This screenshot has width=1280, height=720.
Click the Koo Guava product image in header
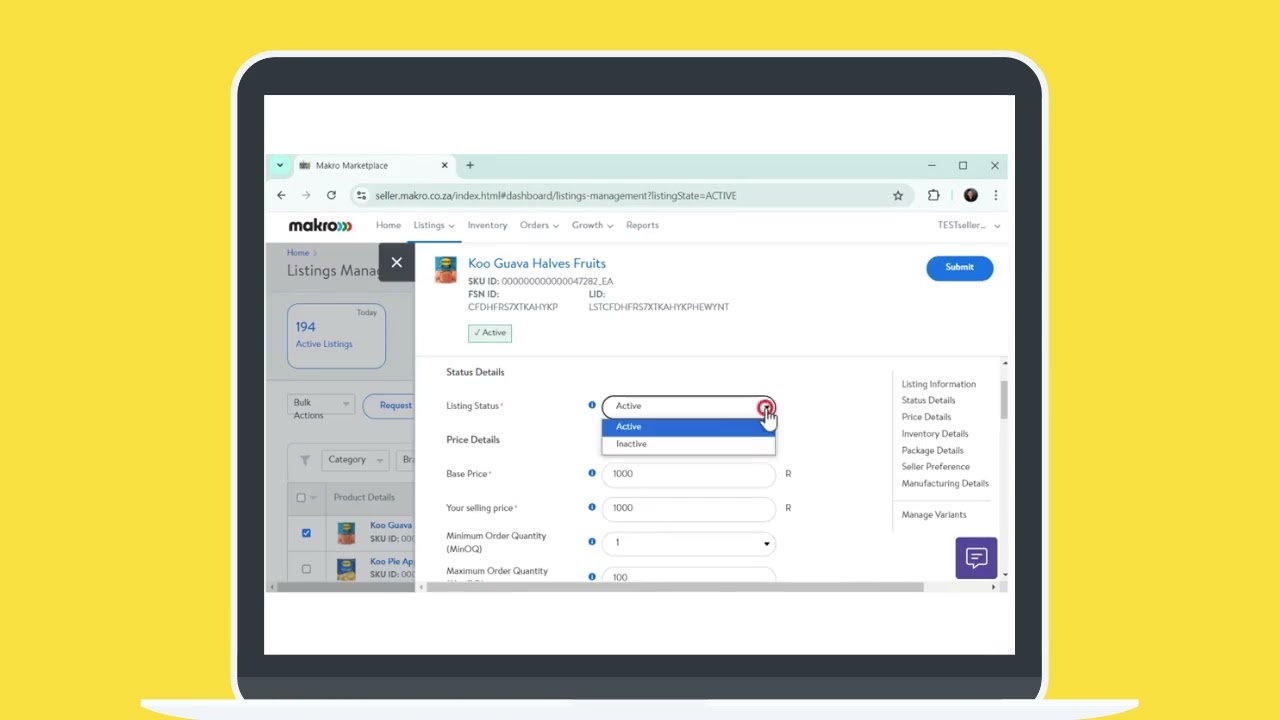pos(446,269)
